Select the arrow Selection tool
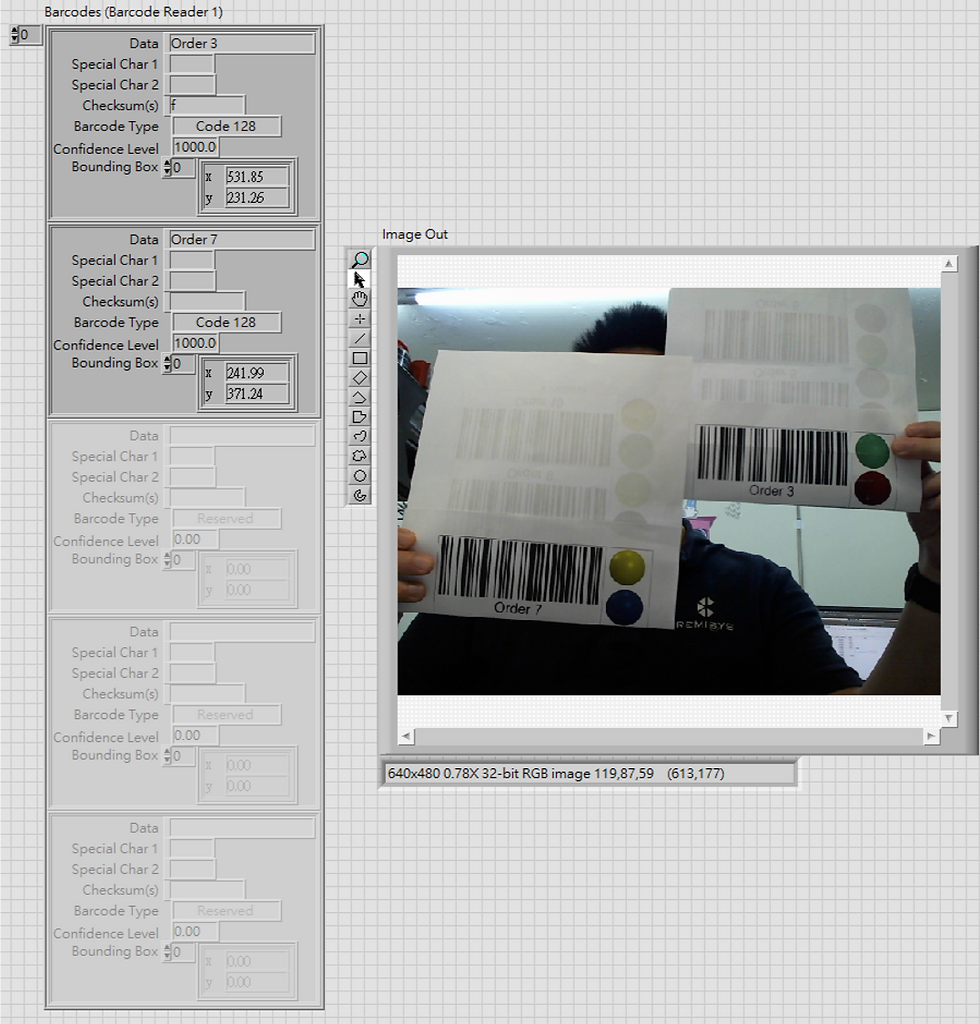Viewport: 980px width, 1024px height. coord(360,280)
